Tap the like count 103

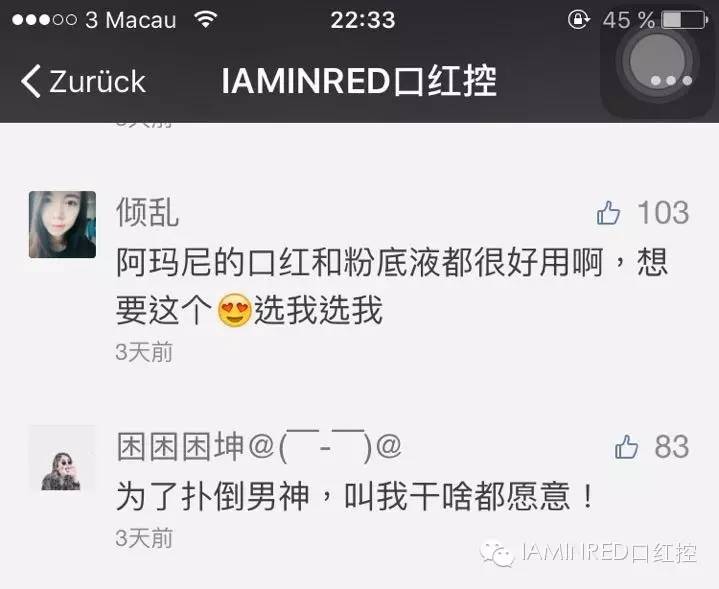click(x=663, y=213)
